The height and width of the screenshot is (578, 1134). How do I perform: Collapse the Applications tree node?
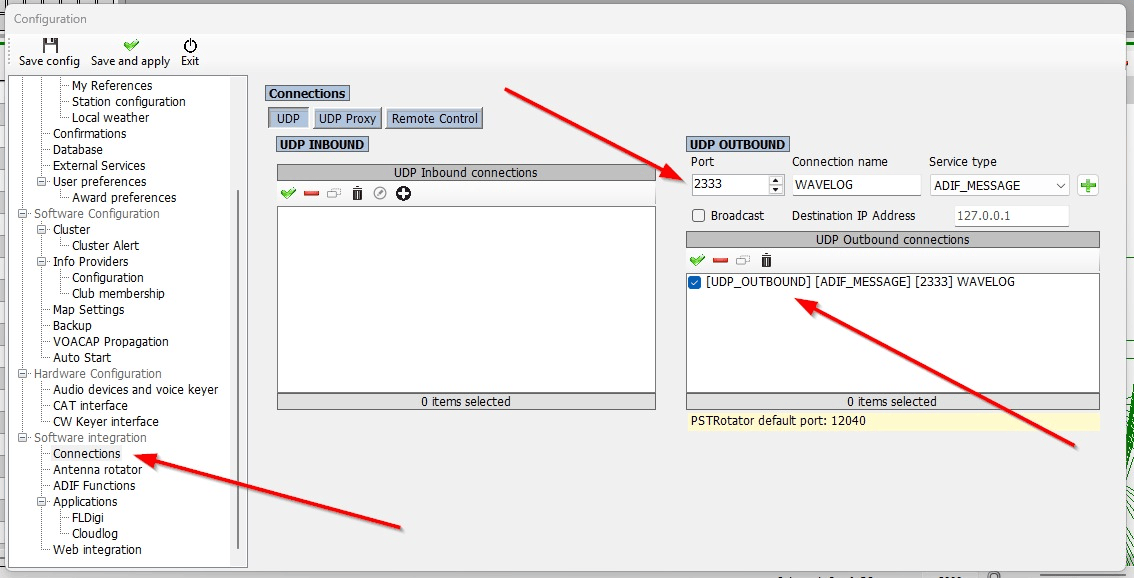coord(42,501)
